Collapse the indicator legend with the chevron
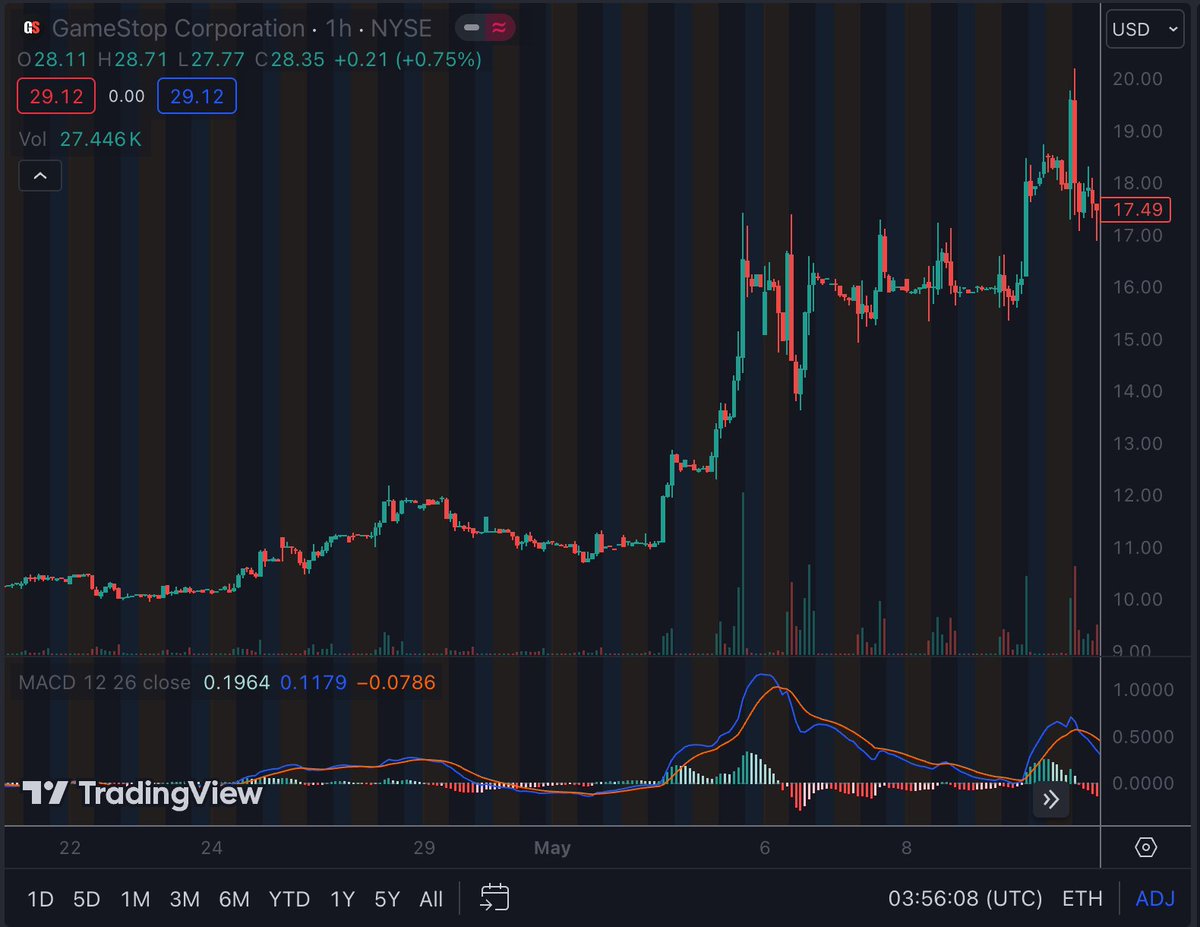This screenshot has width=1200, height=927. [x=40, y=177]
